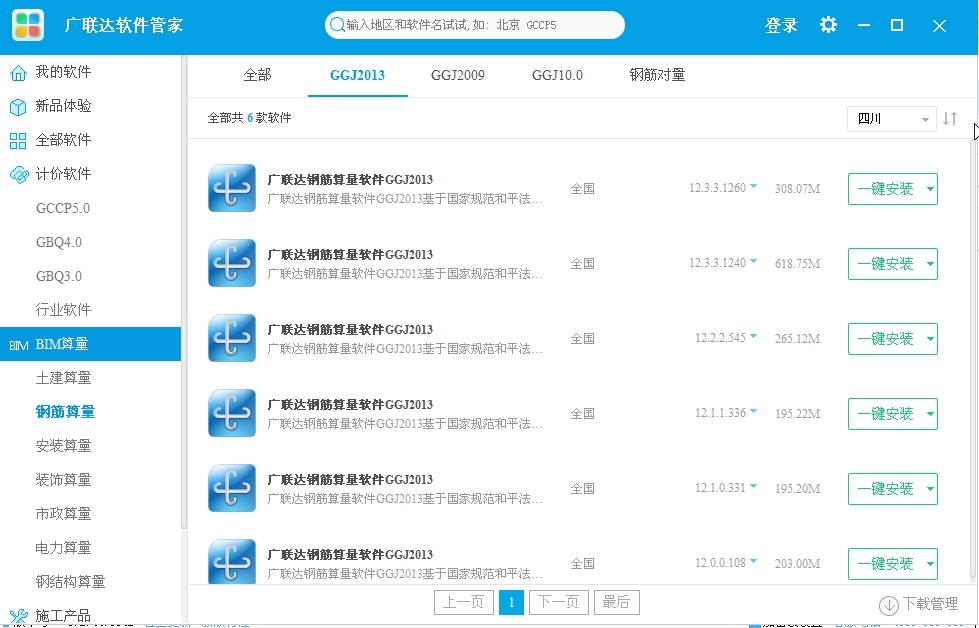Click the 广联达软件管家 app logo
The height and width of the screenshot is (628, 979).
click(x=27, y=26)
